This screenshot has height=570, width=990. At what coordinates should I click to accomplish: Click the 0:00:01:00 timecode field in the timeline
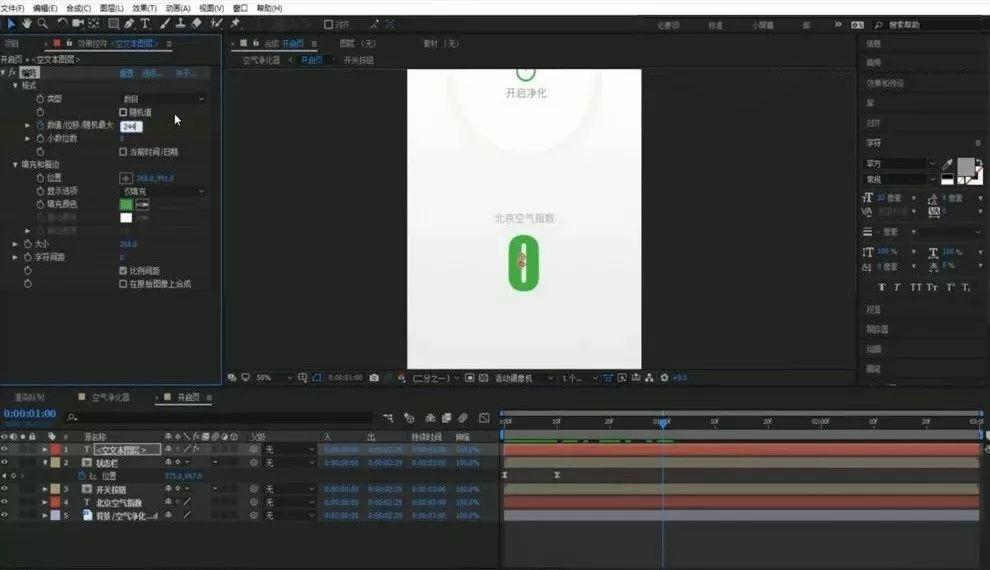point(30,413)
